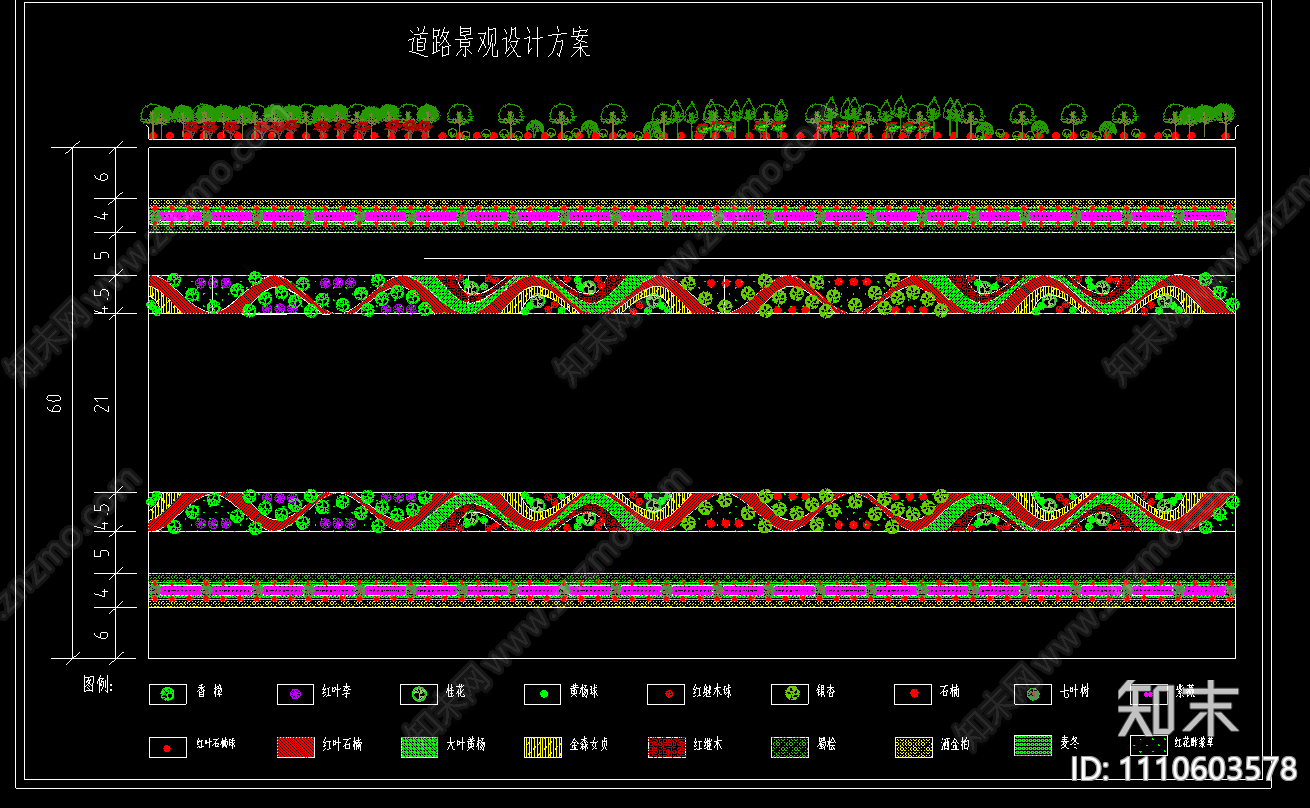1310x808 pixels.
Task: Select the 21 roadway width dimension
Action: point(102,404)
